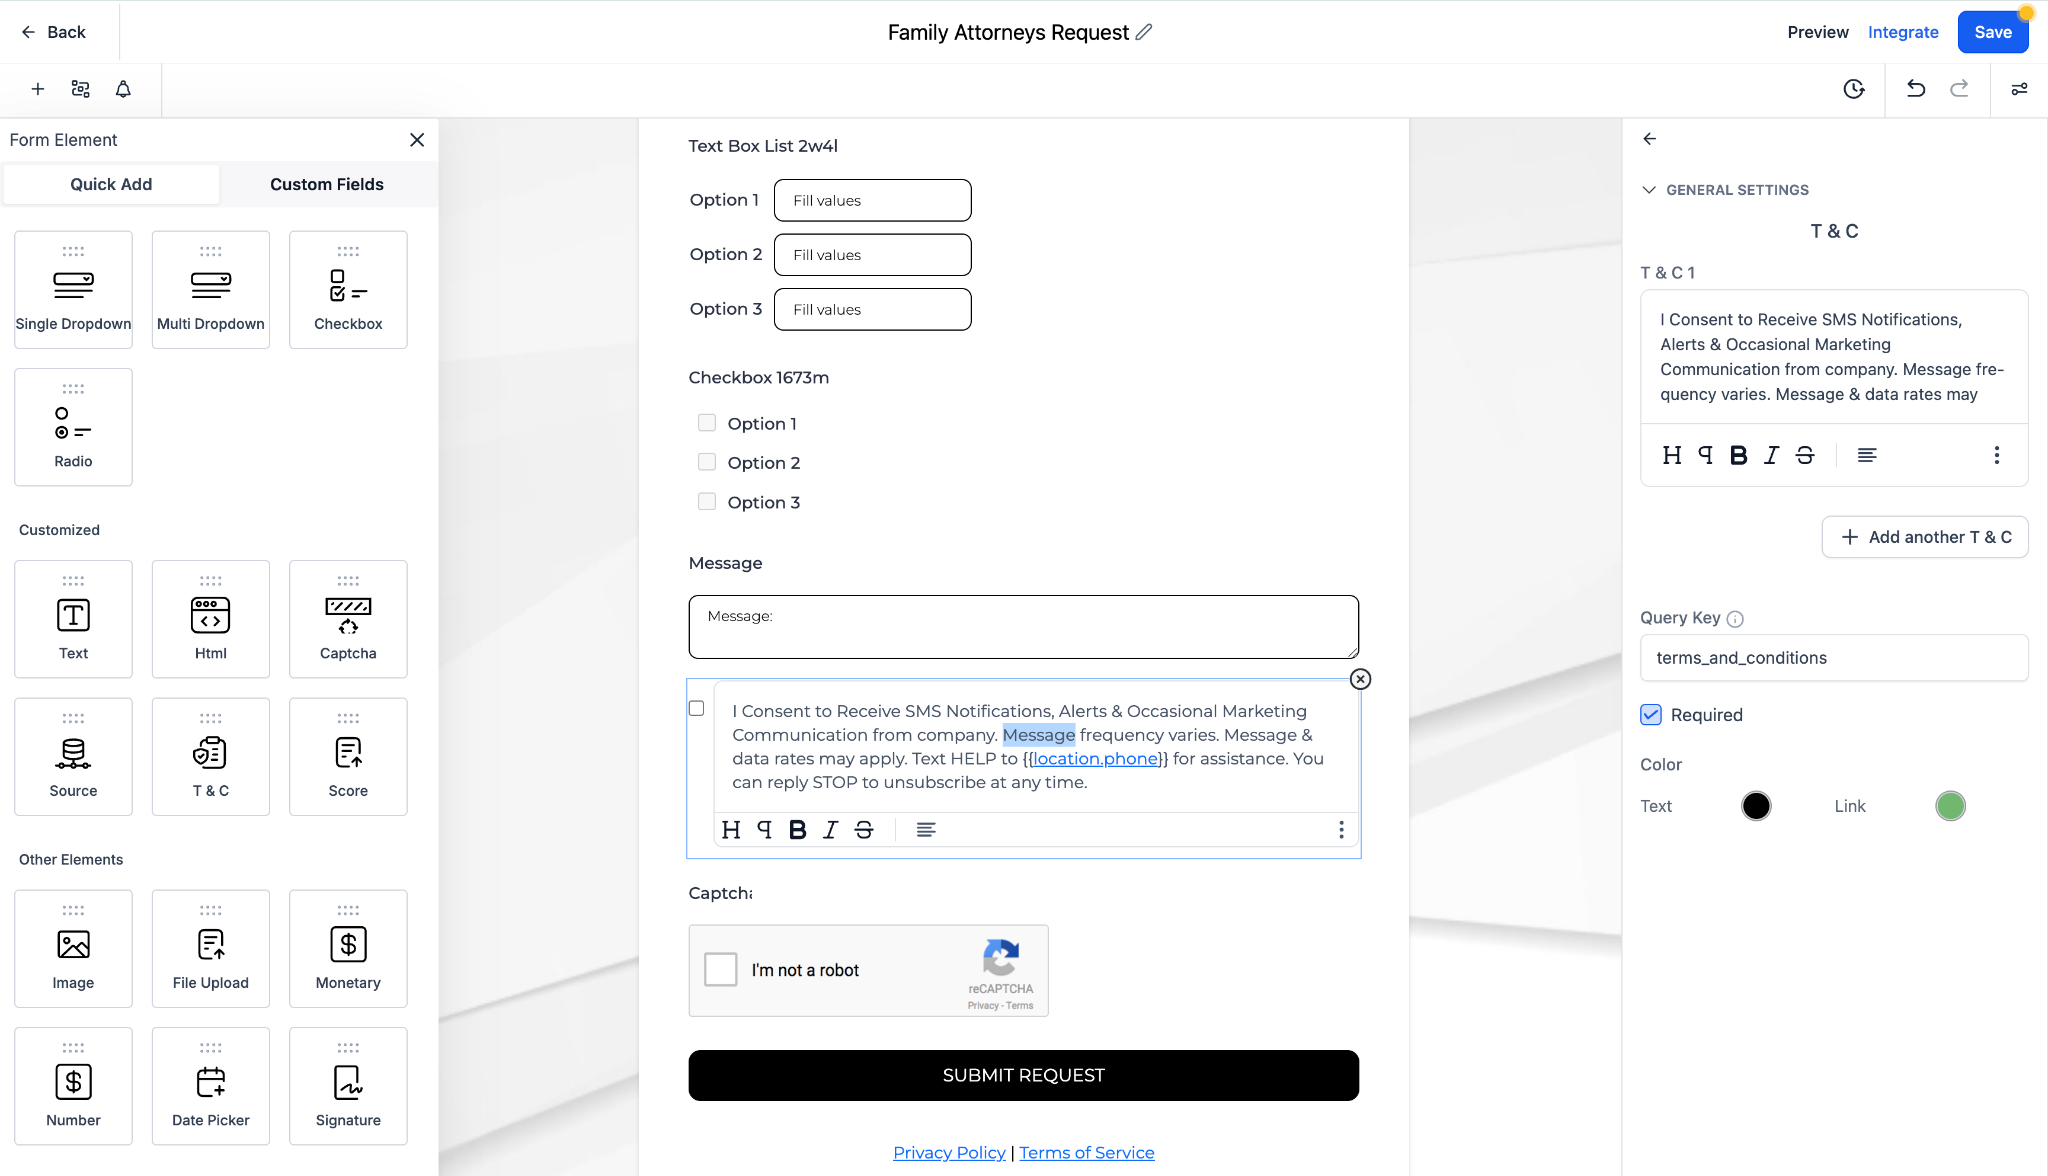The width and height of the screenshot is (2048, 1176).
Task: Select the Quick Add tab
Action: pos(111,184)
